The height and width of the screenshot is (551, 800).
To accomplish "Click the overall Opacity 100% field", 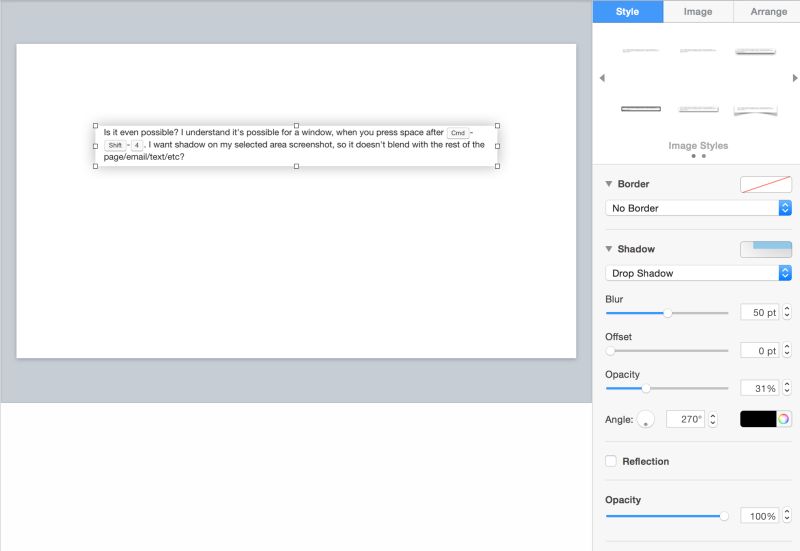I will point(760,516).
